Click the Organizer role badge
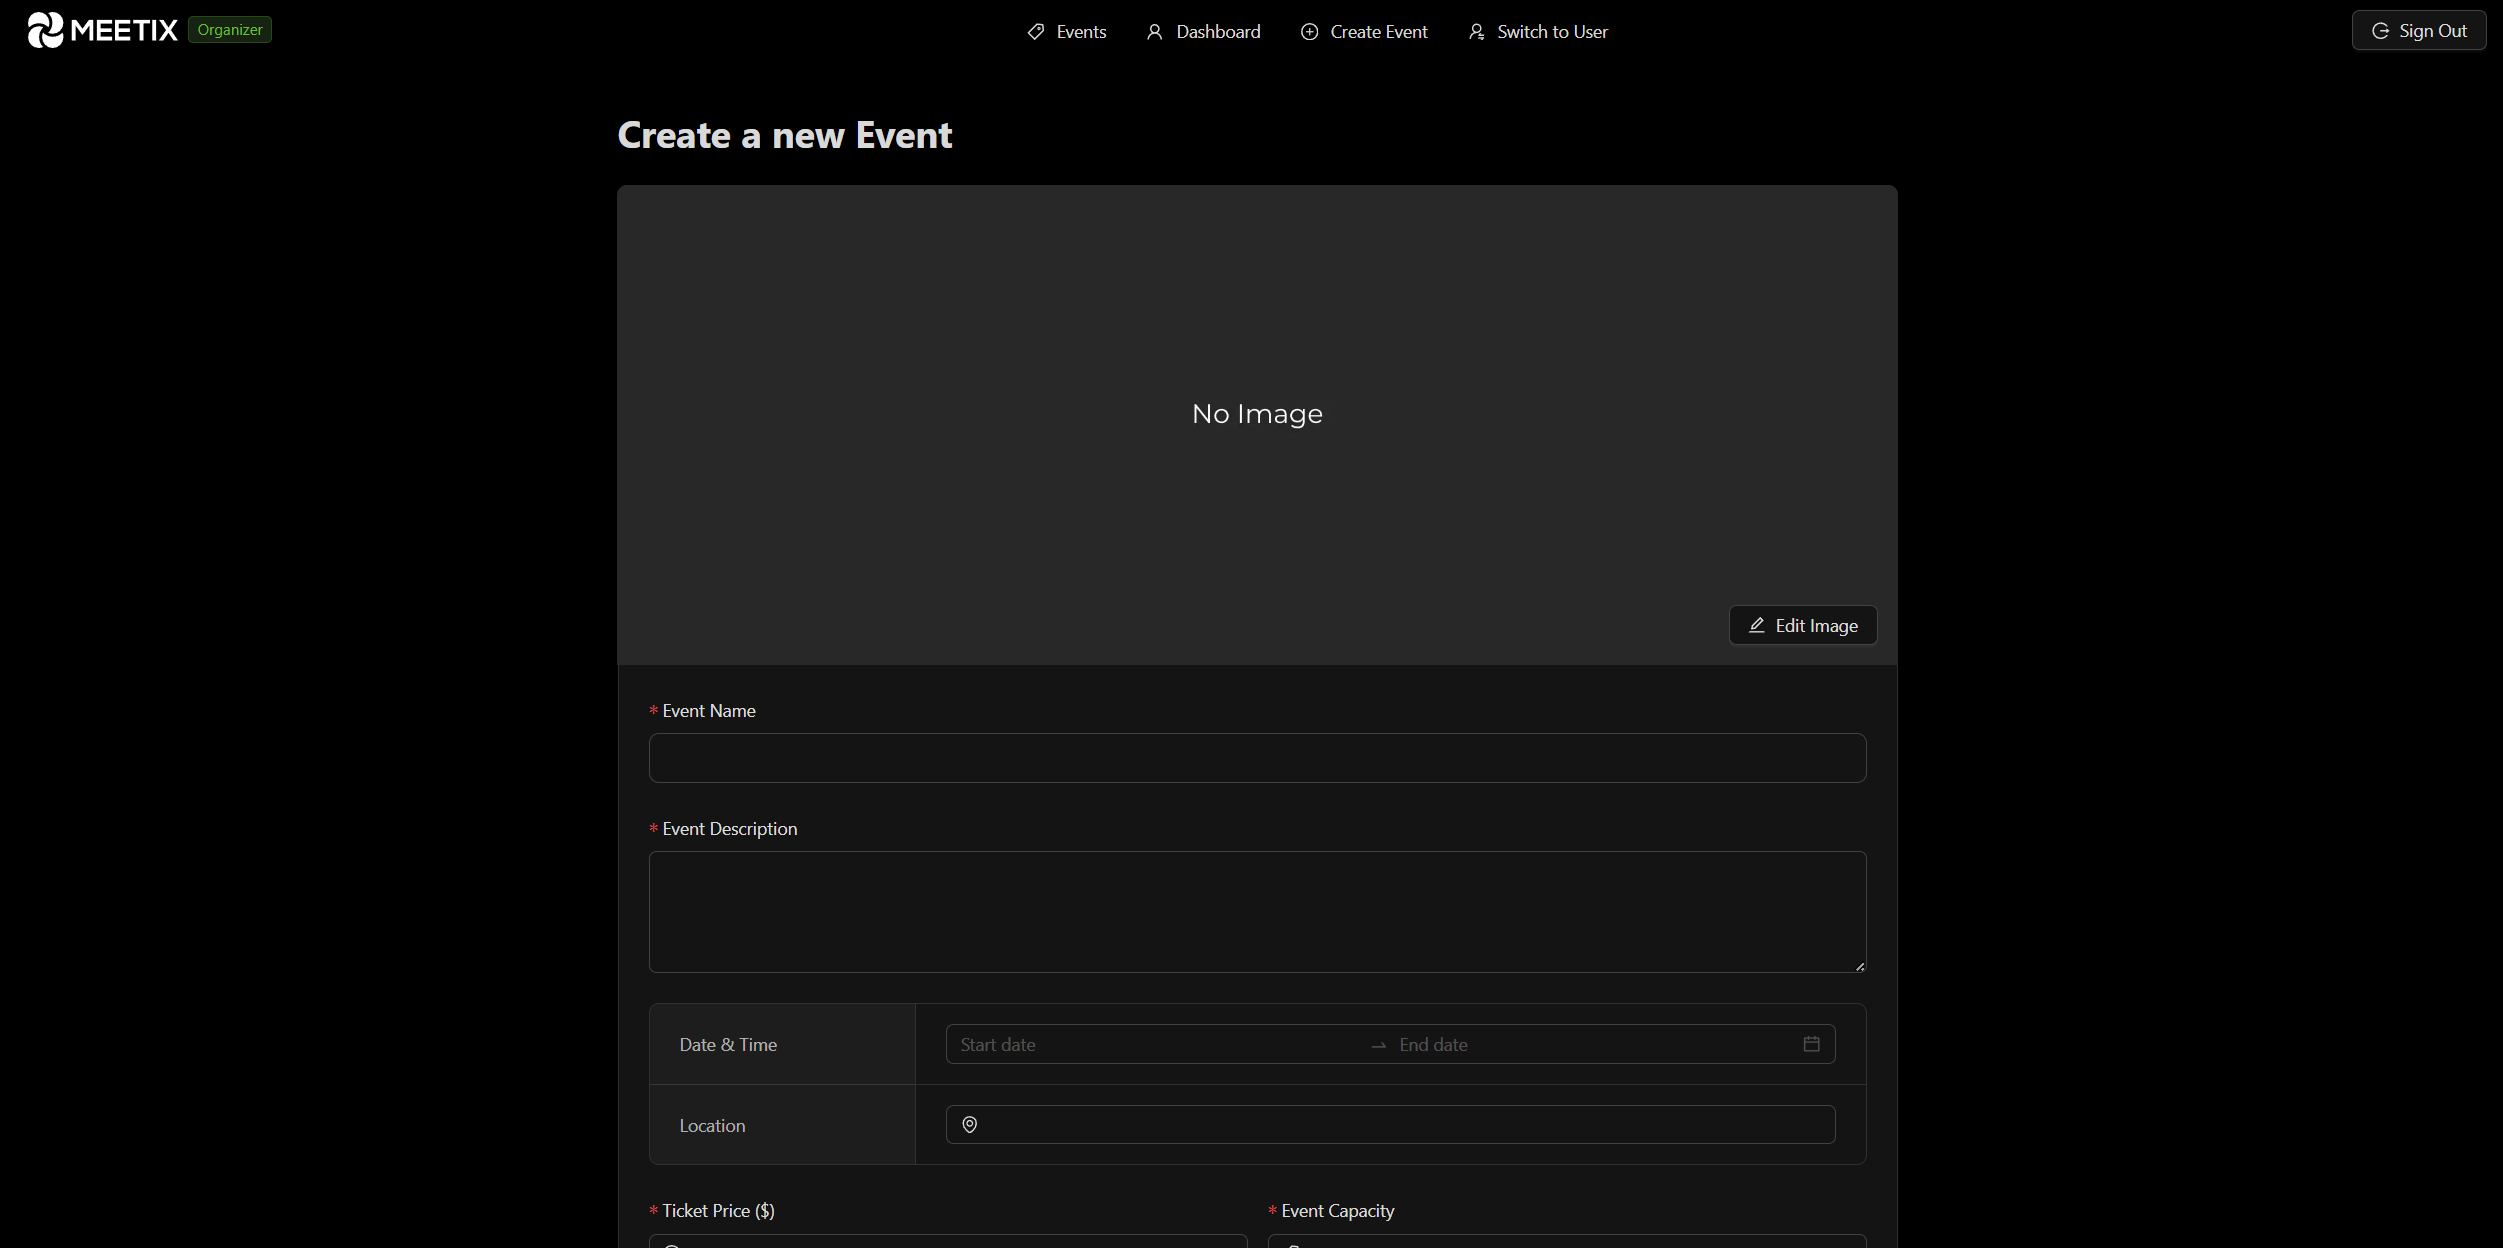This screenshot has height=1248, width=2503. point(230,30)
